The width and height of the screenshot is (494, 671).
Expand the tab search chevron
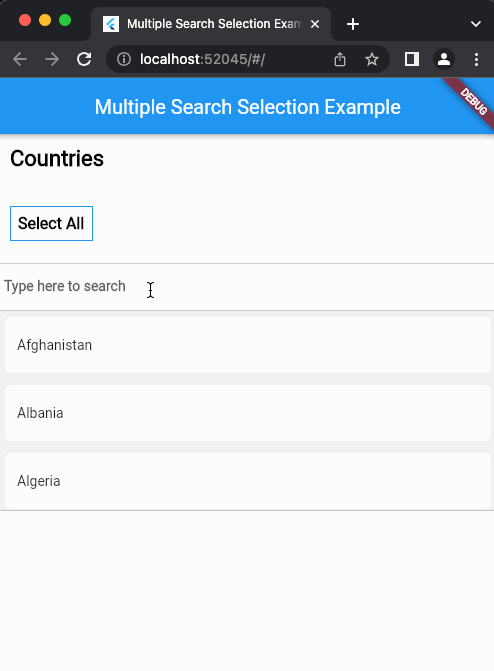point(476,24)
